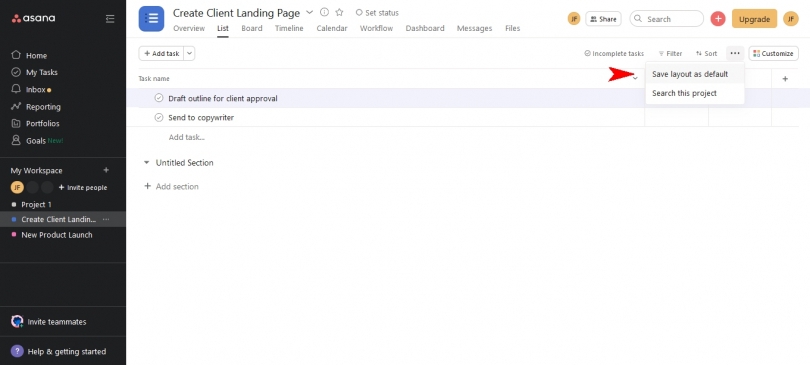810x365 pixels.
Task: Open My Tasks in sidebar
Action: [35, 72]
